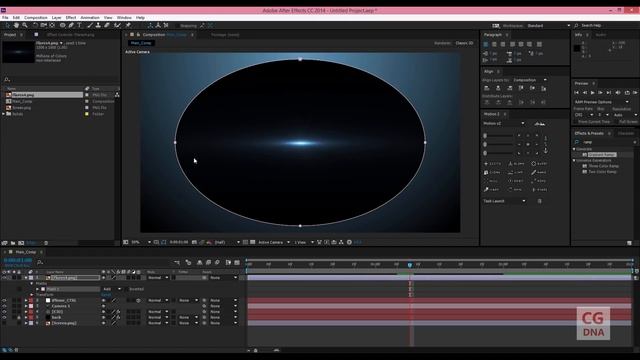Toggle visibility eye of Camera 1 layer

click(x=4, y=306)
